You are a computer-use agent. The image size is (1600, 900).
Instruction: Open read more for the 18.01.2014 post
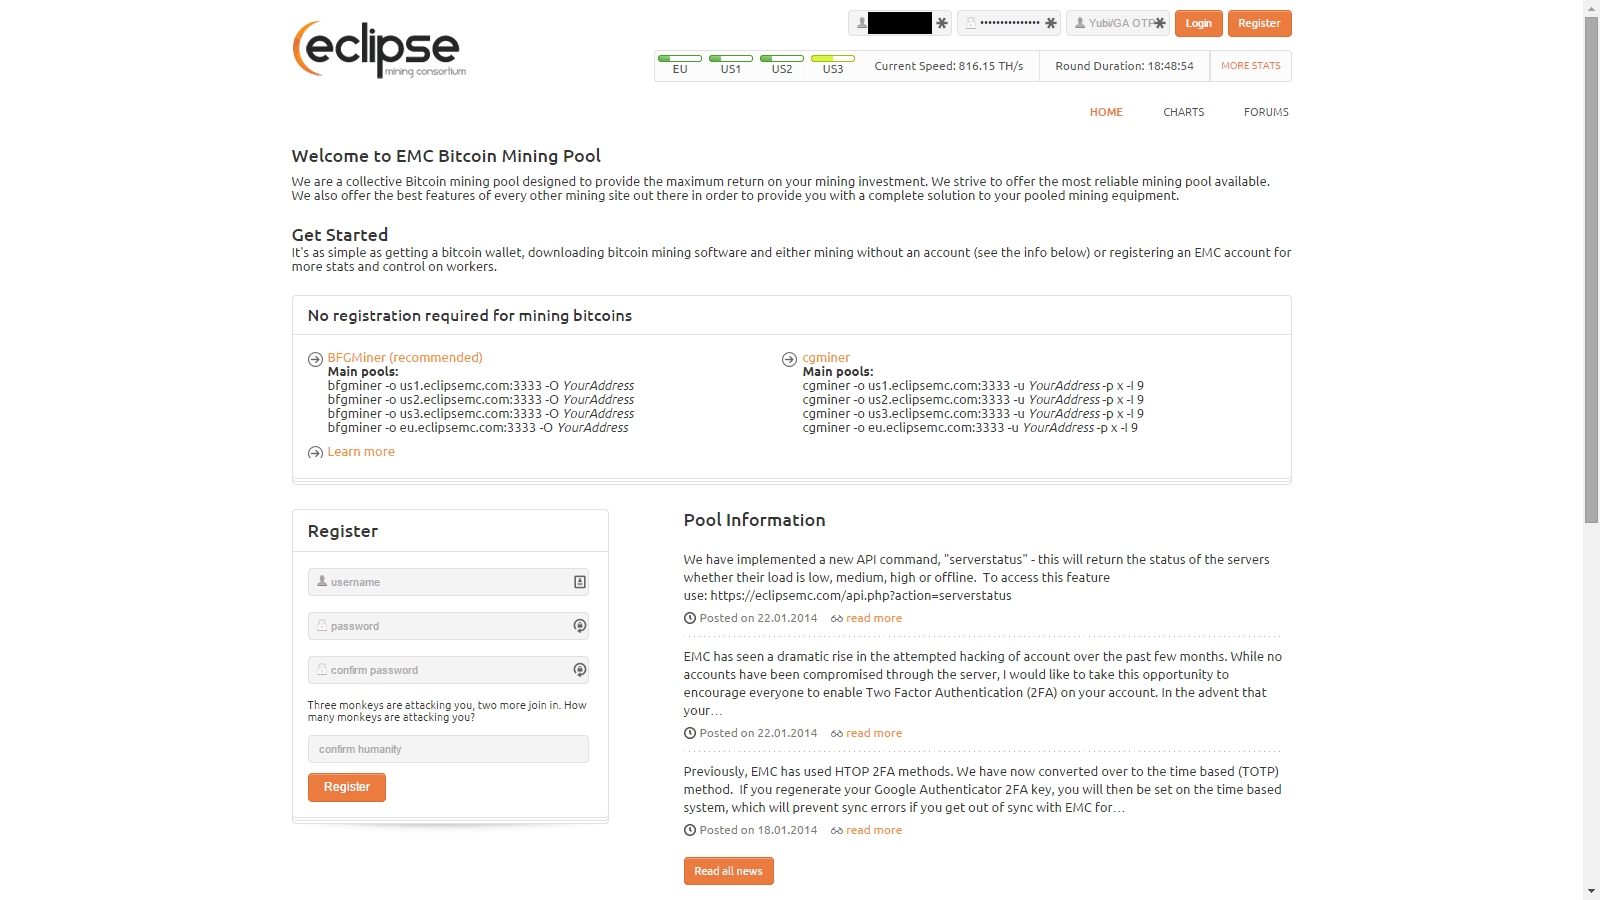pyautogui.click(x=873, y=830)
